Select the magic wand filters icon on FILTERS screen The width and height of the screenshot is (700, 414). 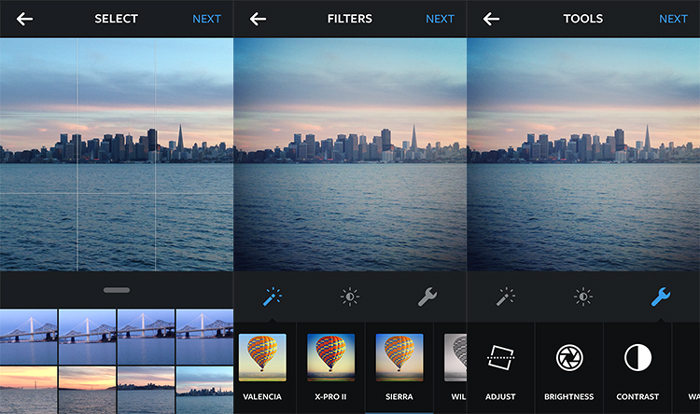[272, 296]
